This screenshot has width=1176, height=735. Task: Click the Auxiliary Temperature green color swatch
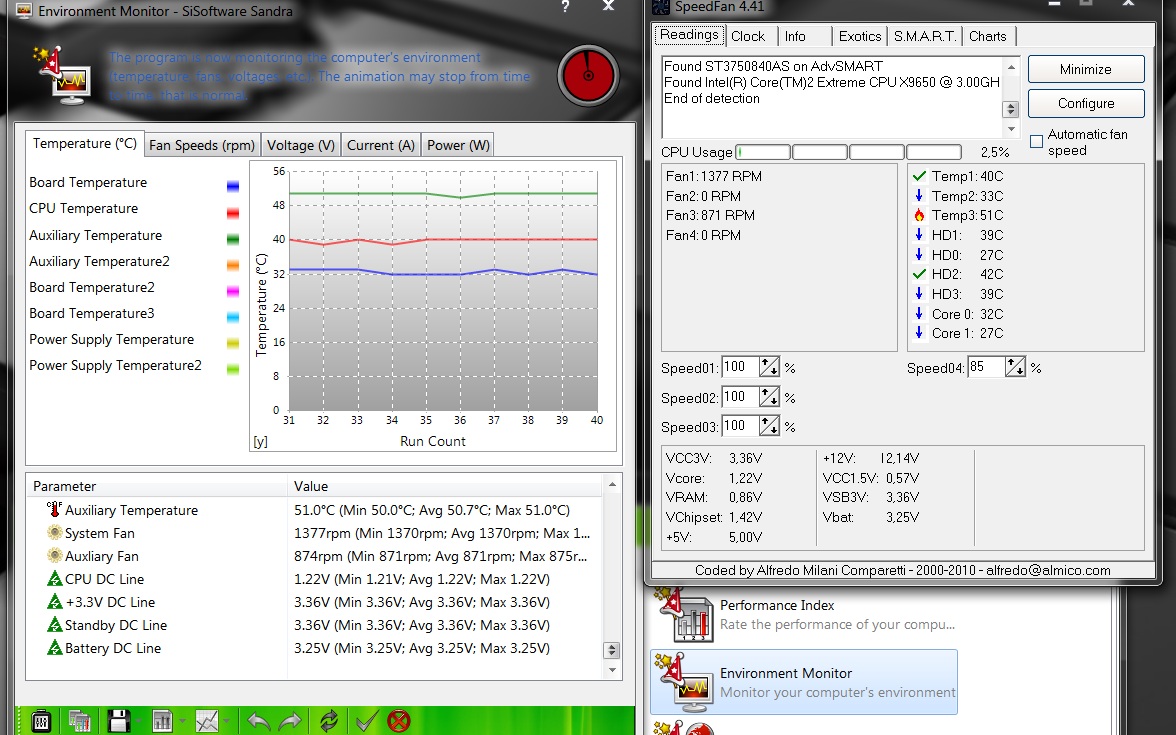click(232, 238)
